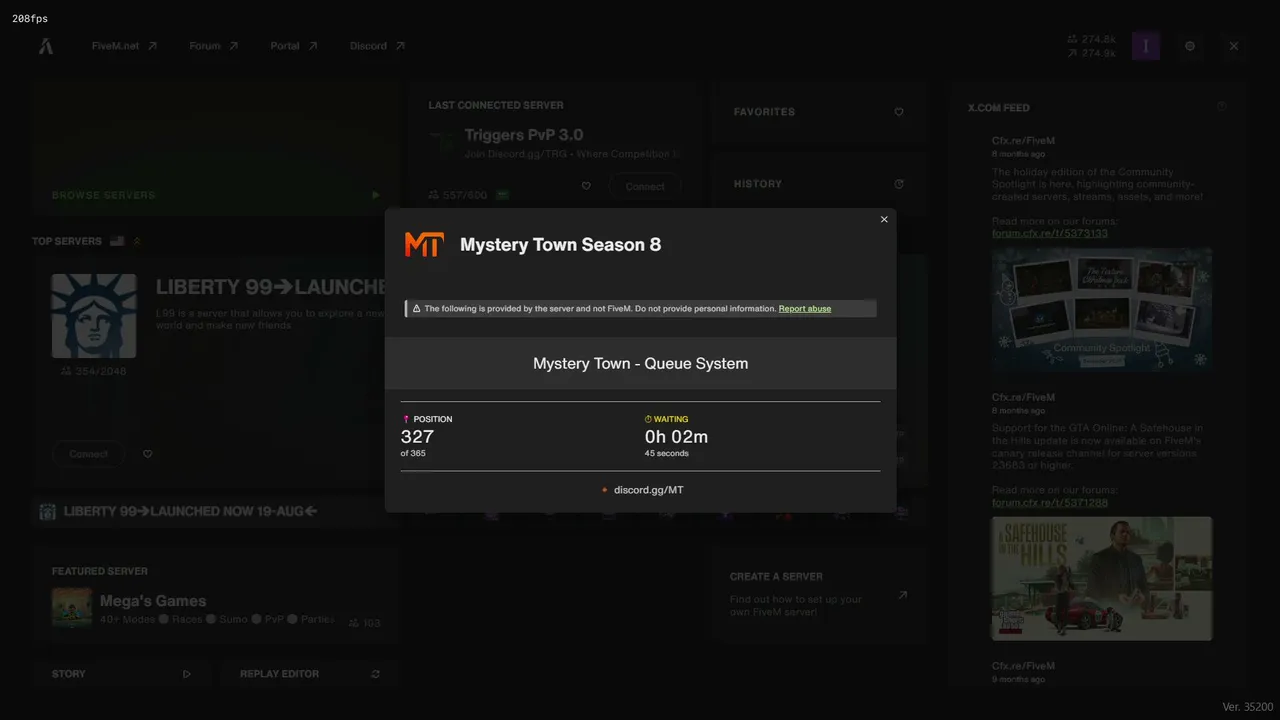The image size is (1280, 720).
Task: Close the Mystery Town queue dialog
Action: tap(884, 220)
